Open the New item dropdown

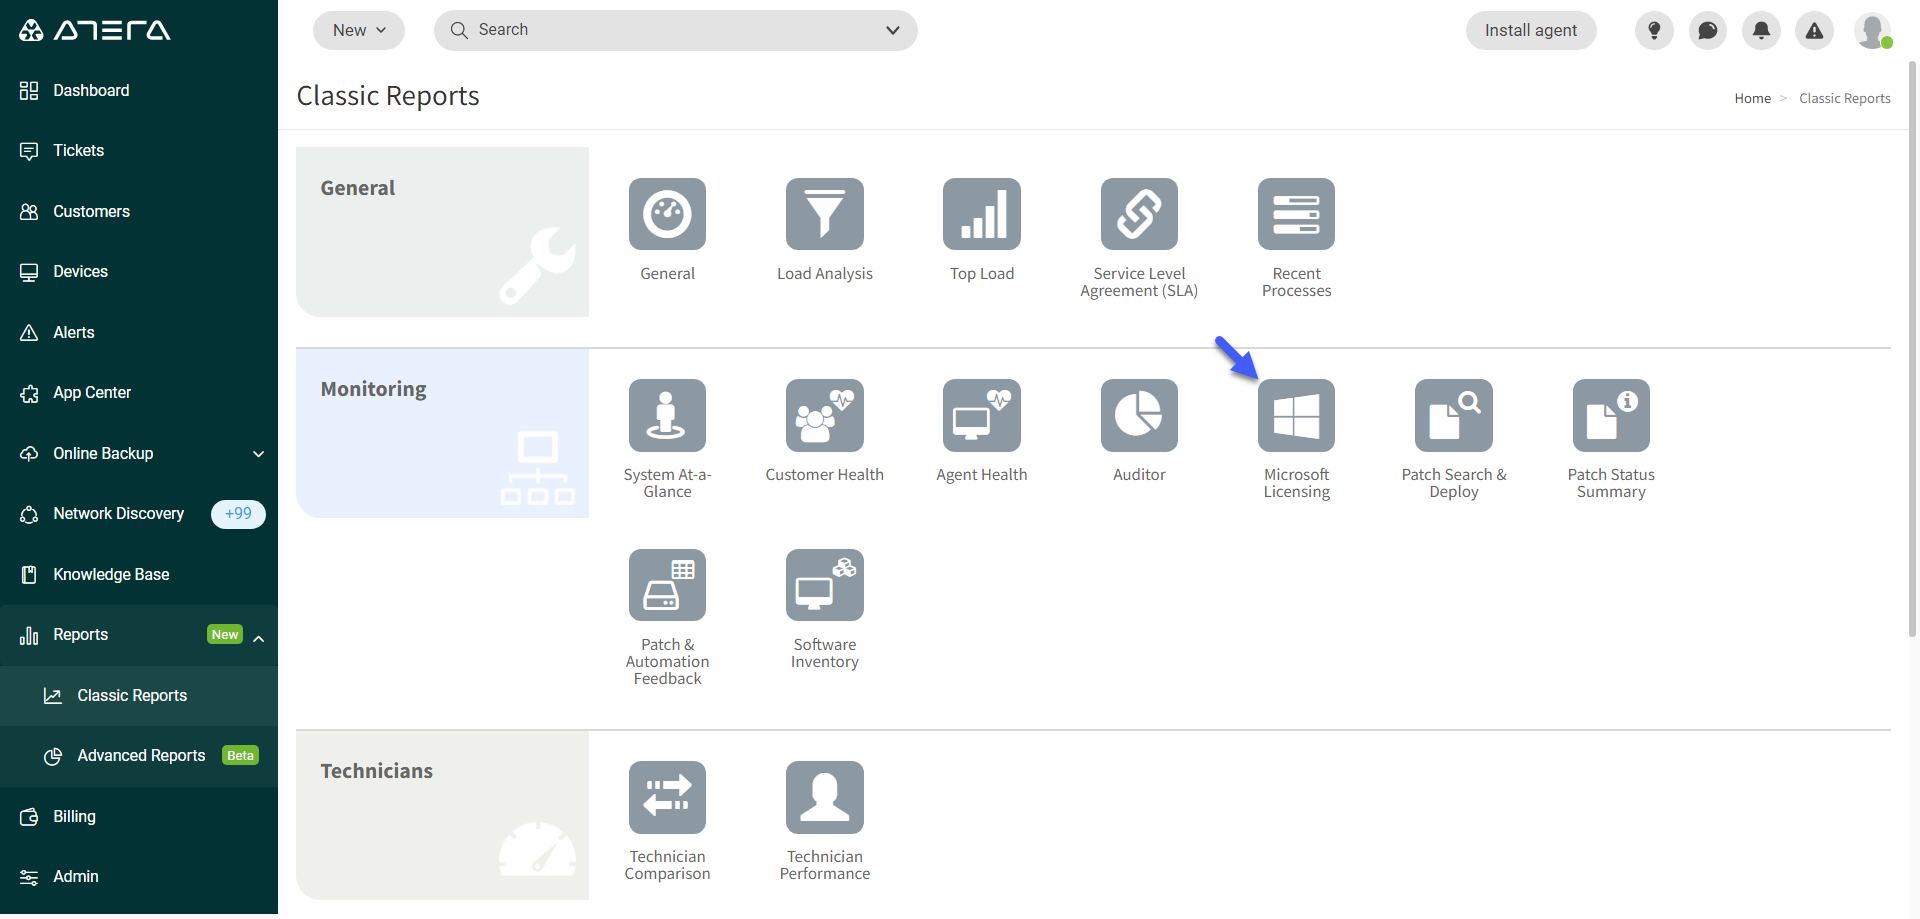358,30
